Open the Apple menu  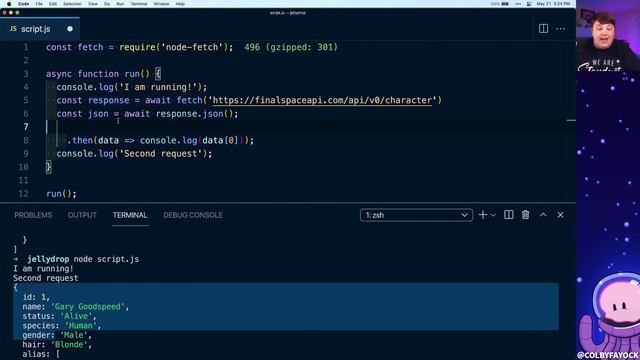tap(9, 4)
